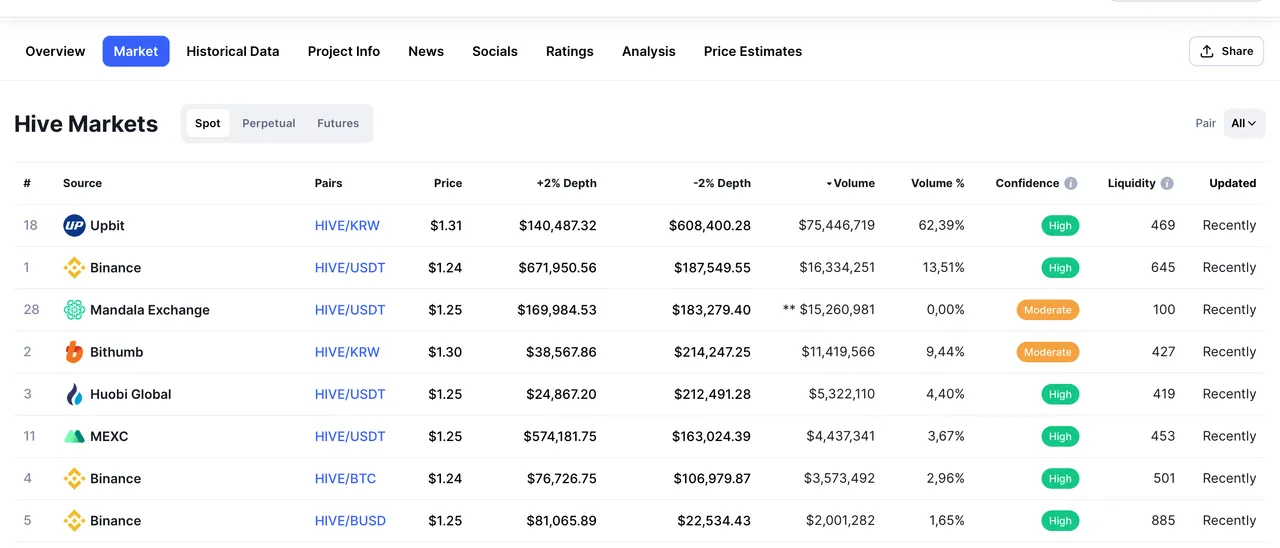Click the liquidity score 885
Image resolution: width=1280 pixels, height=548 pixels.
1164,520
